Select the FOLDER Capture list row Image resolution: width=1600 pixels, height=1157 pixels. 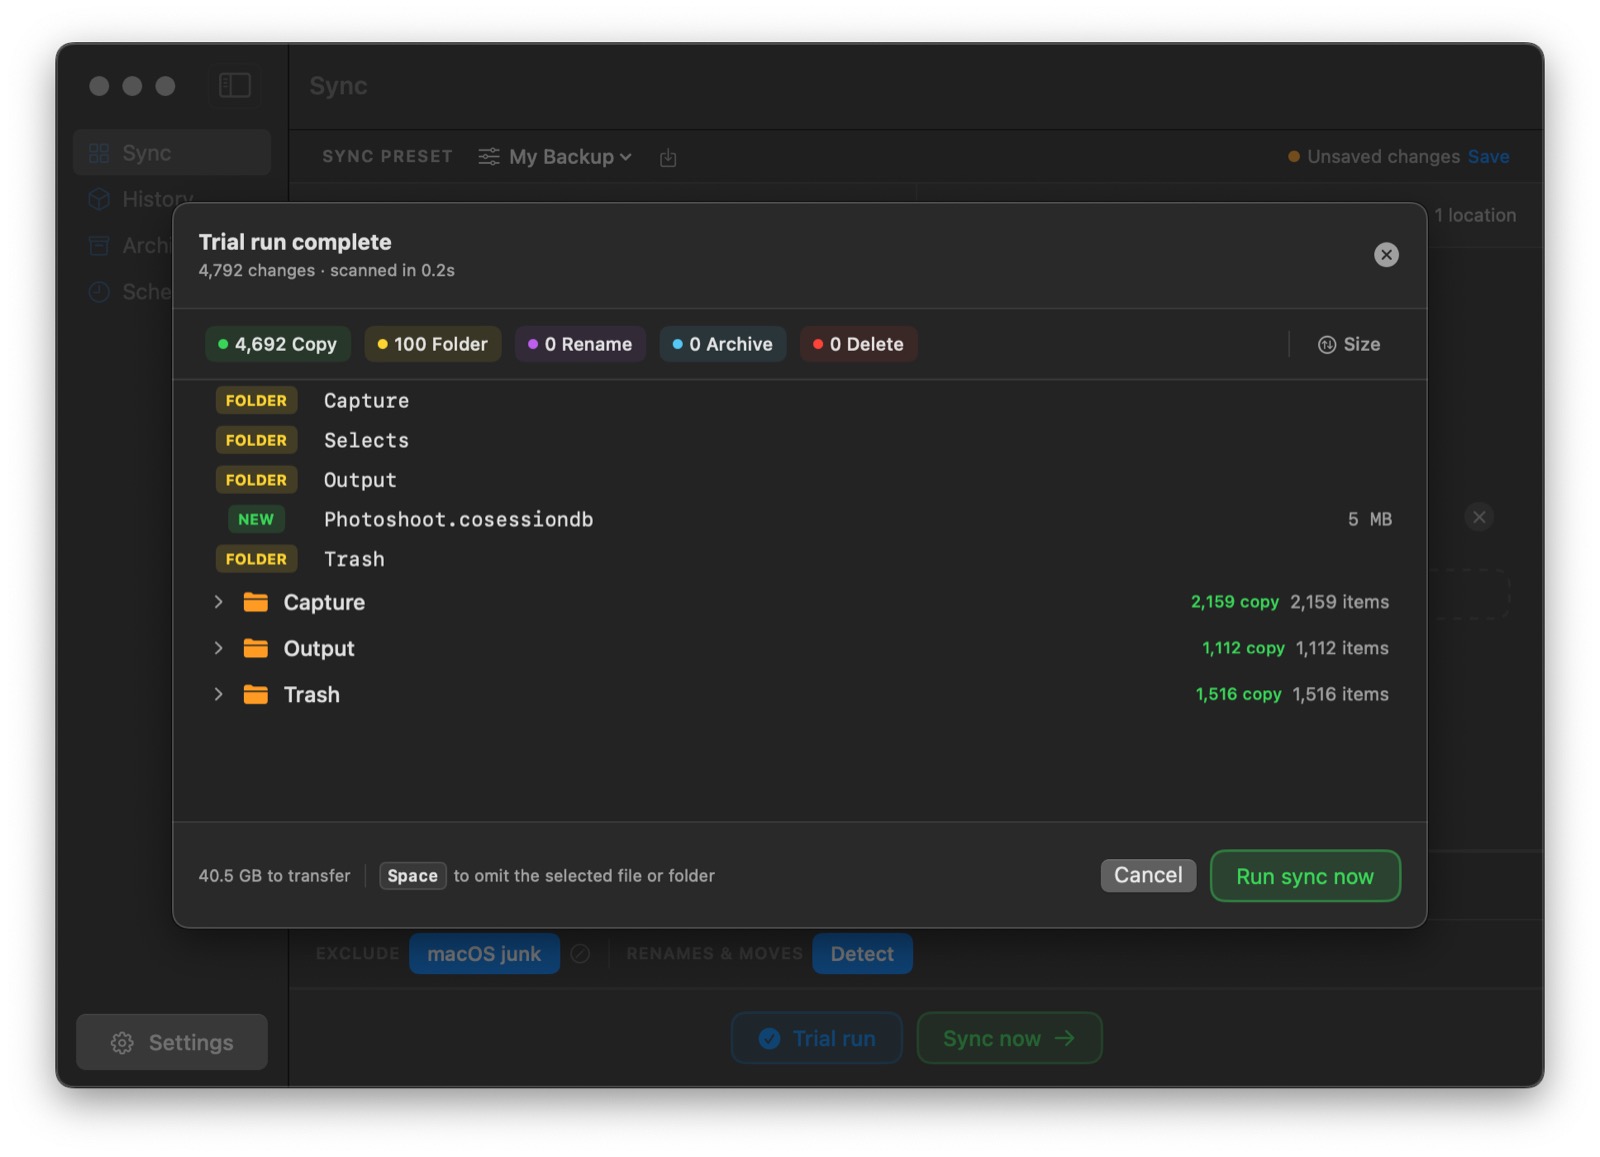800,400
